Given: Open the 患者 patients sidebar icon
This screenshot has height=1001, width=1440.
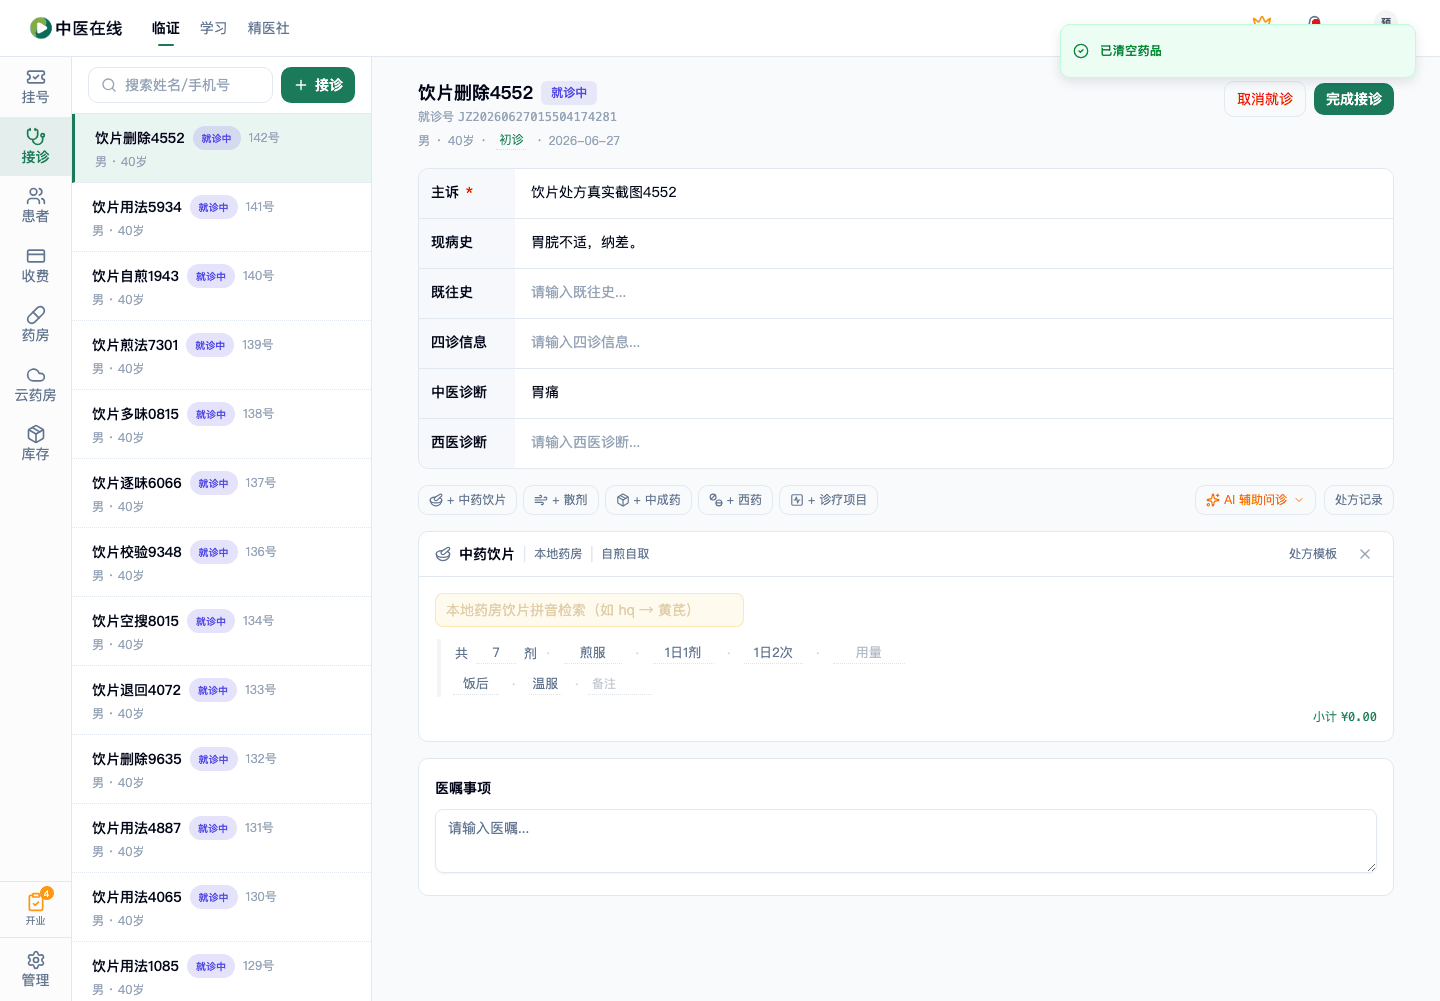Looking at the screenshot, I should tap(35, 205).
